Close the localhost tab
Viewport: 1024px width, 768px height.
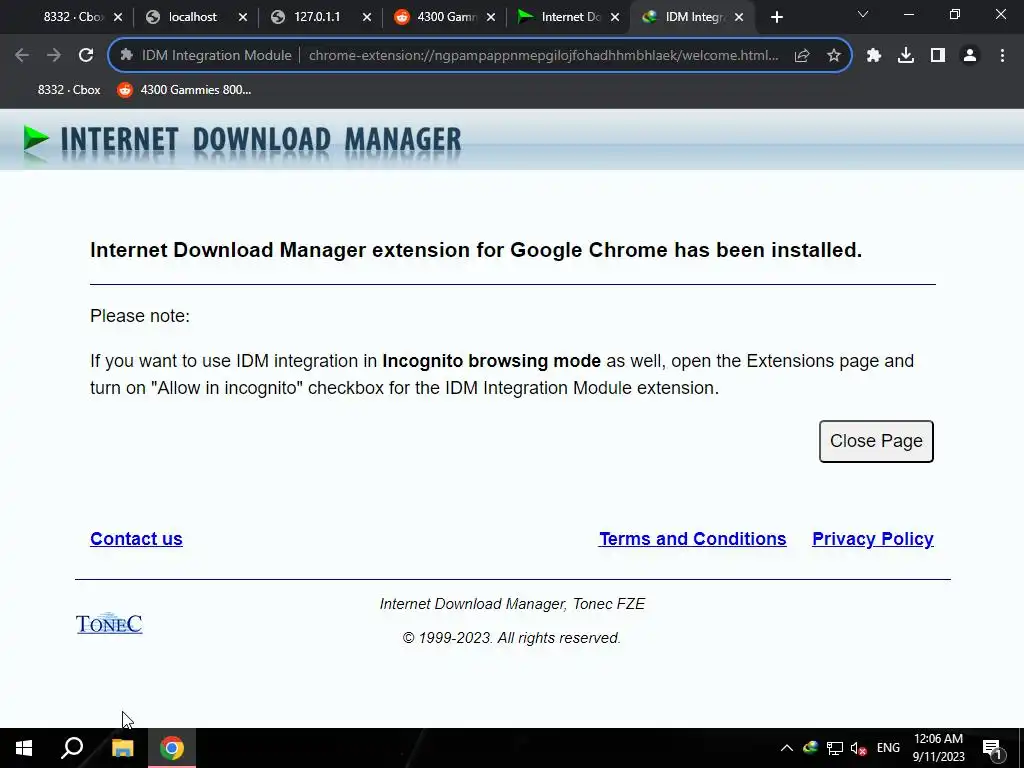click(243, 18)
